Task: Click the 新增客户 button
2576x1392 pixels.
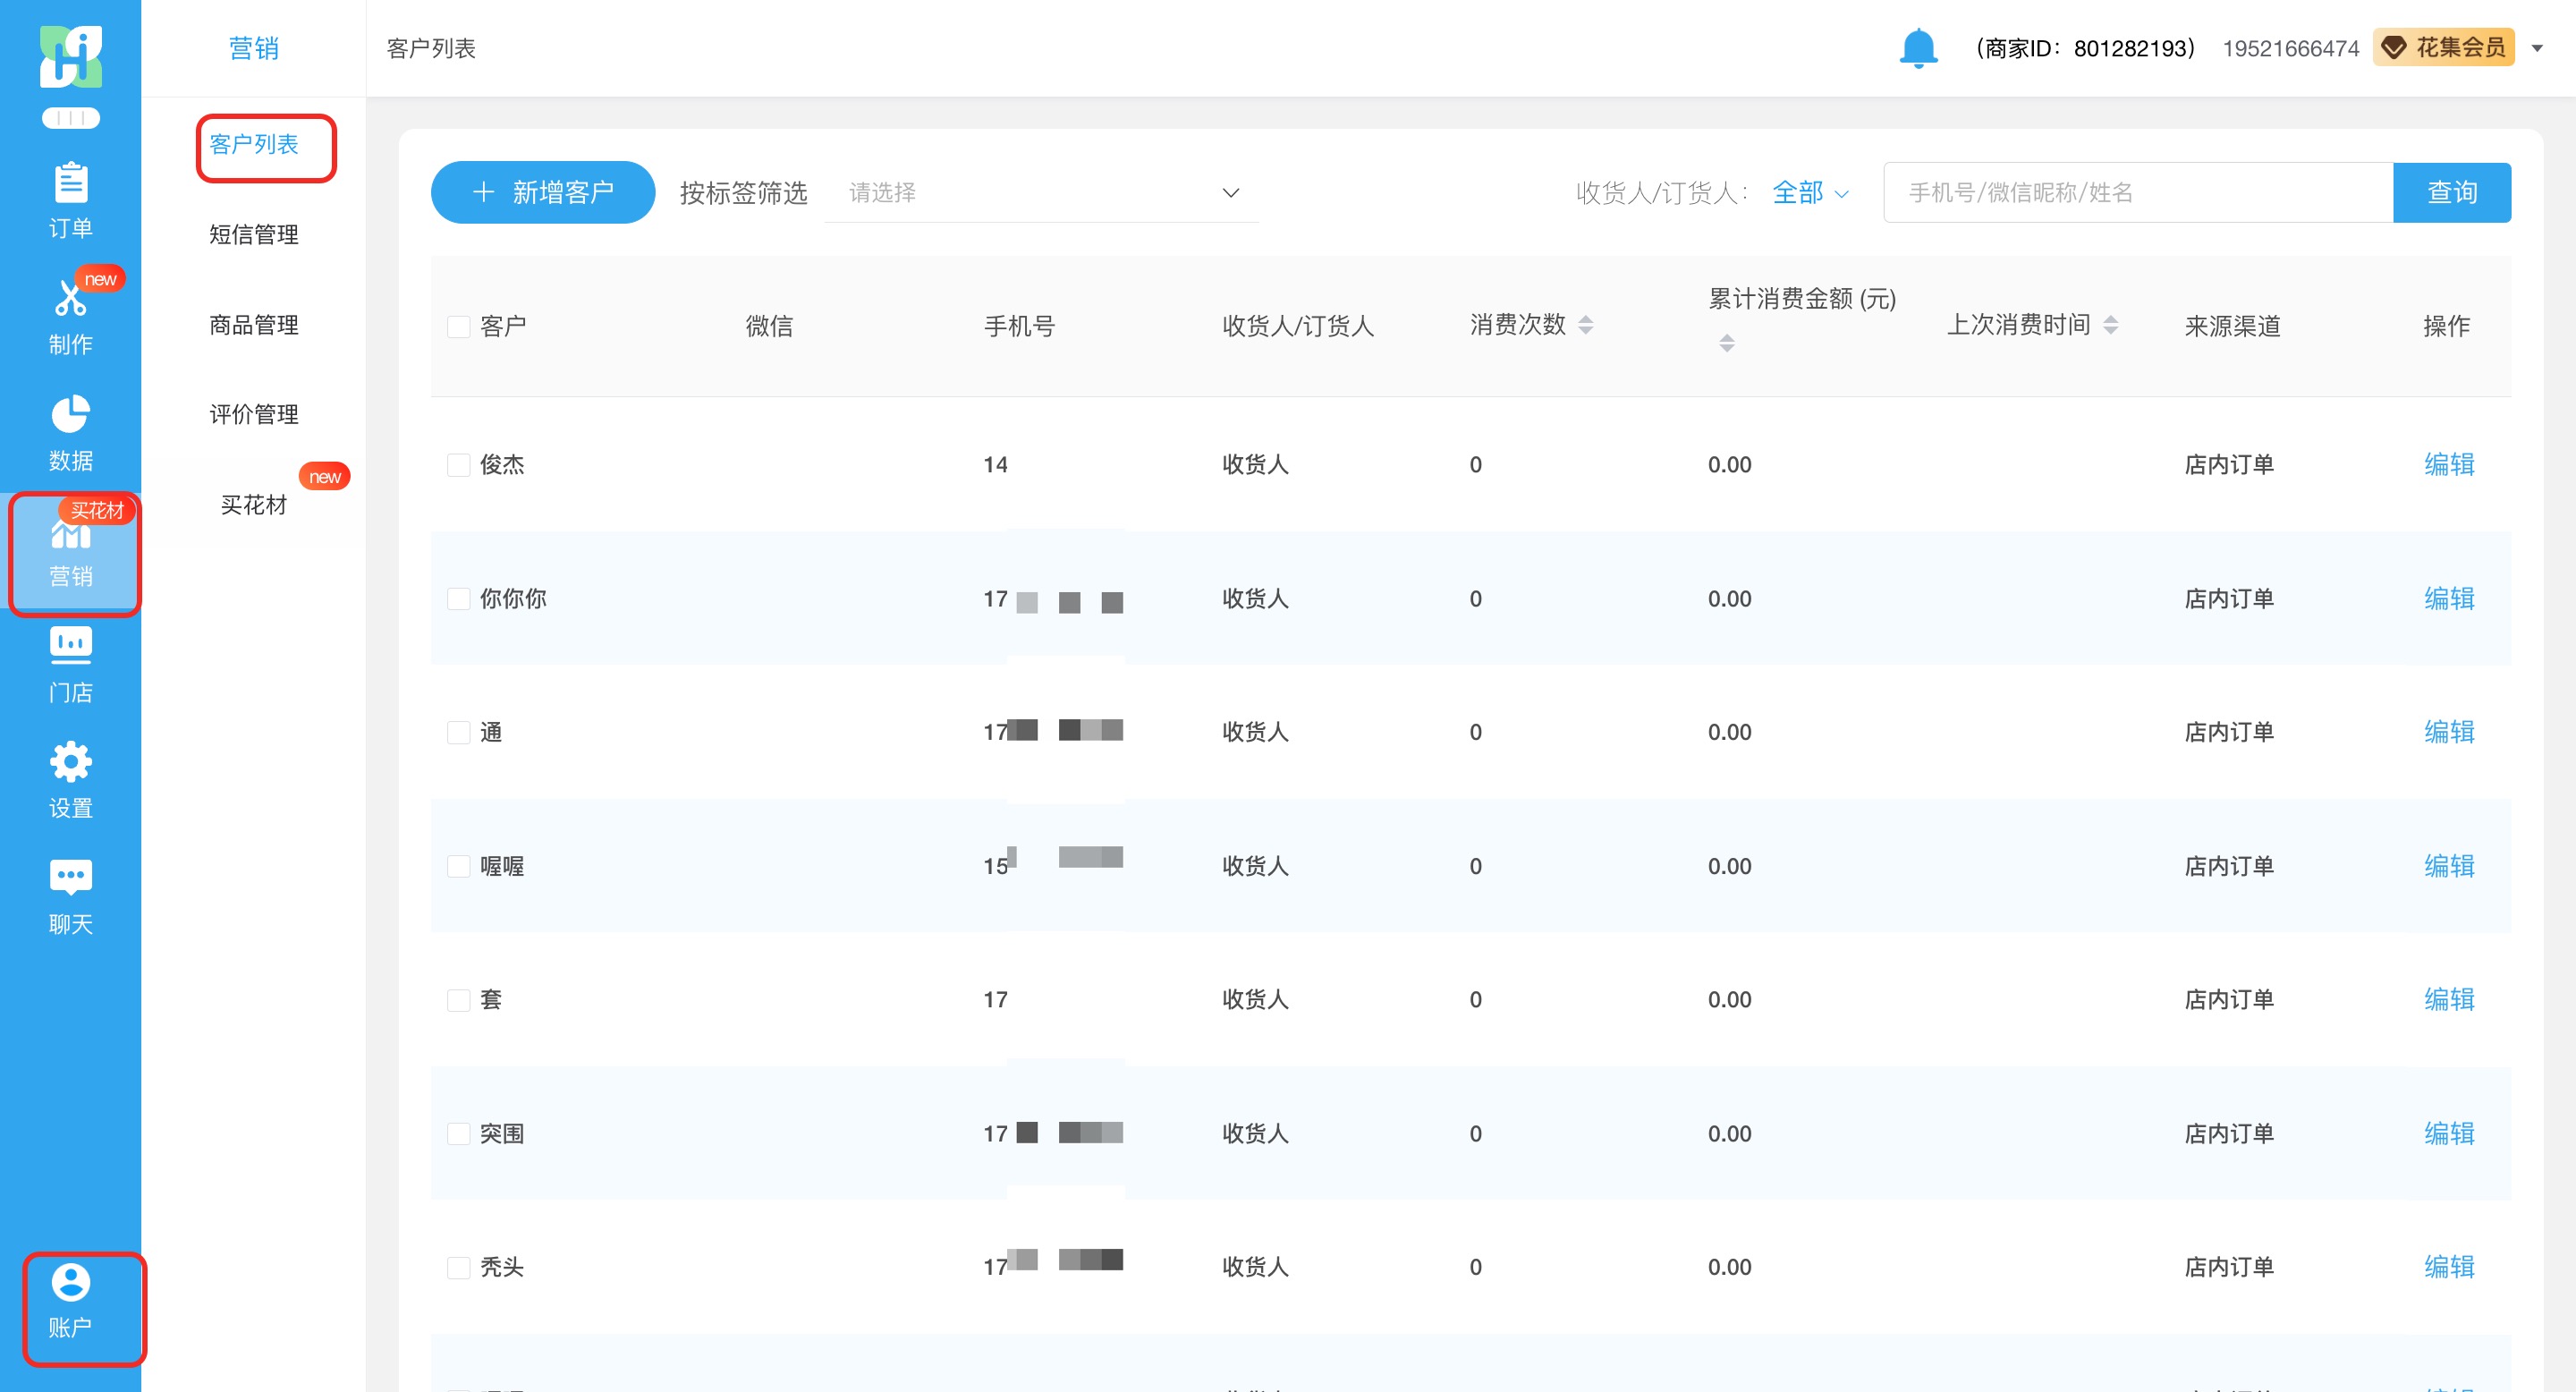Action: [x=543, y=192]
